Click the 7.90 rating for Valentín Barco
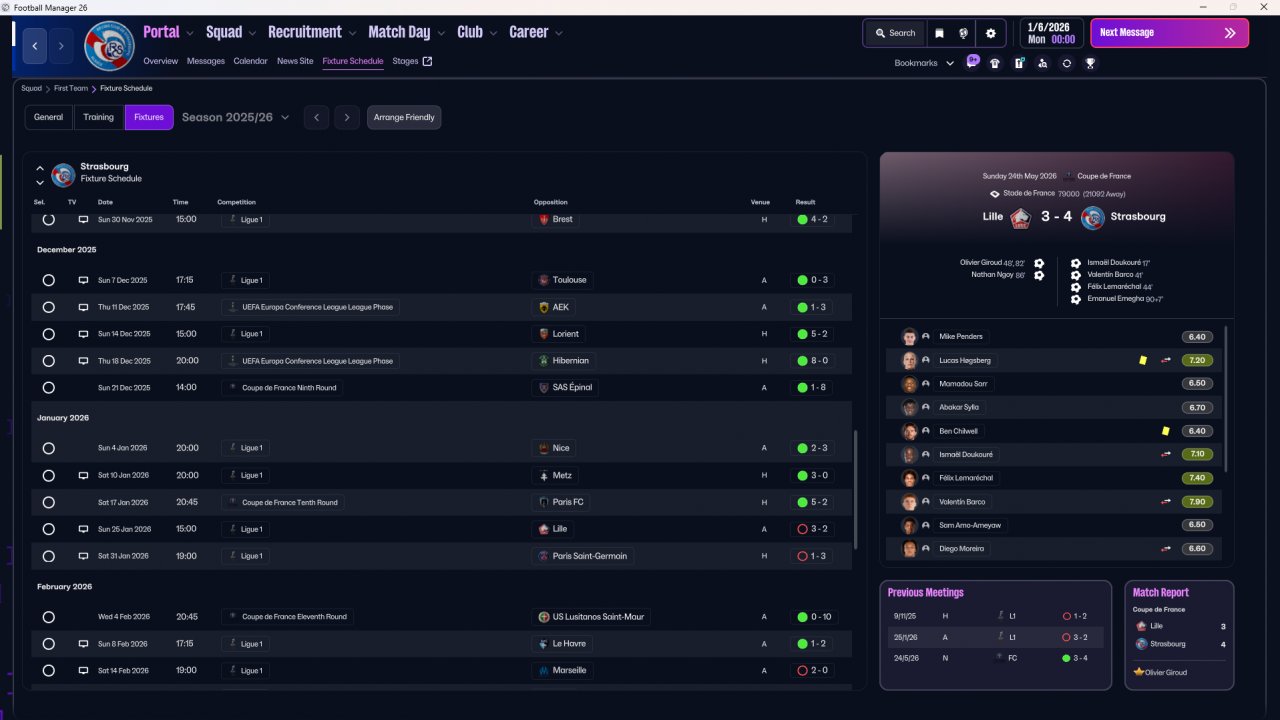The image size is (1280, 720). point(1197,502)
